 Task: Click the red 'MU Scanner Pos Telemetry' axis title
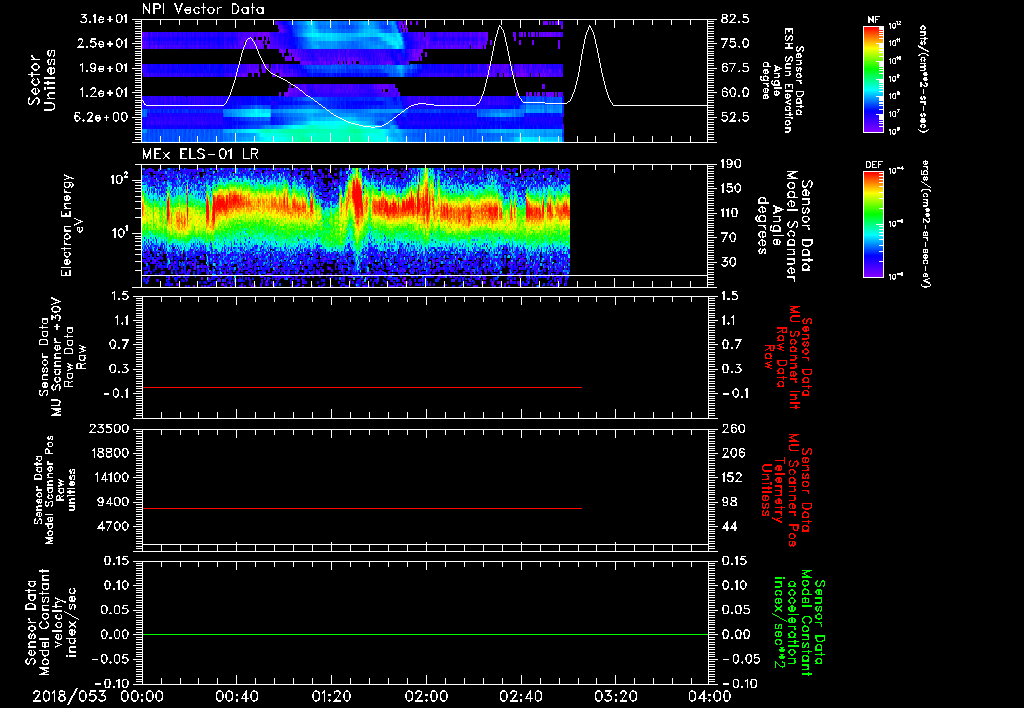point(788,489)
